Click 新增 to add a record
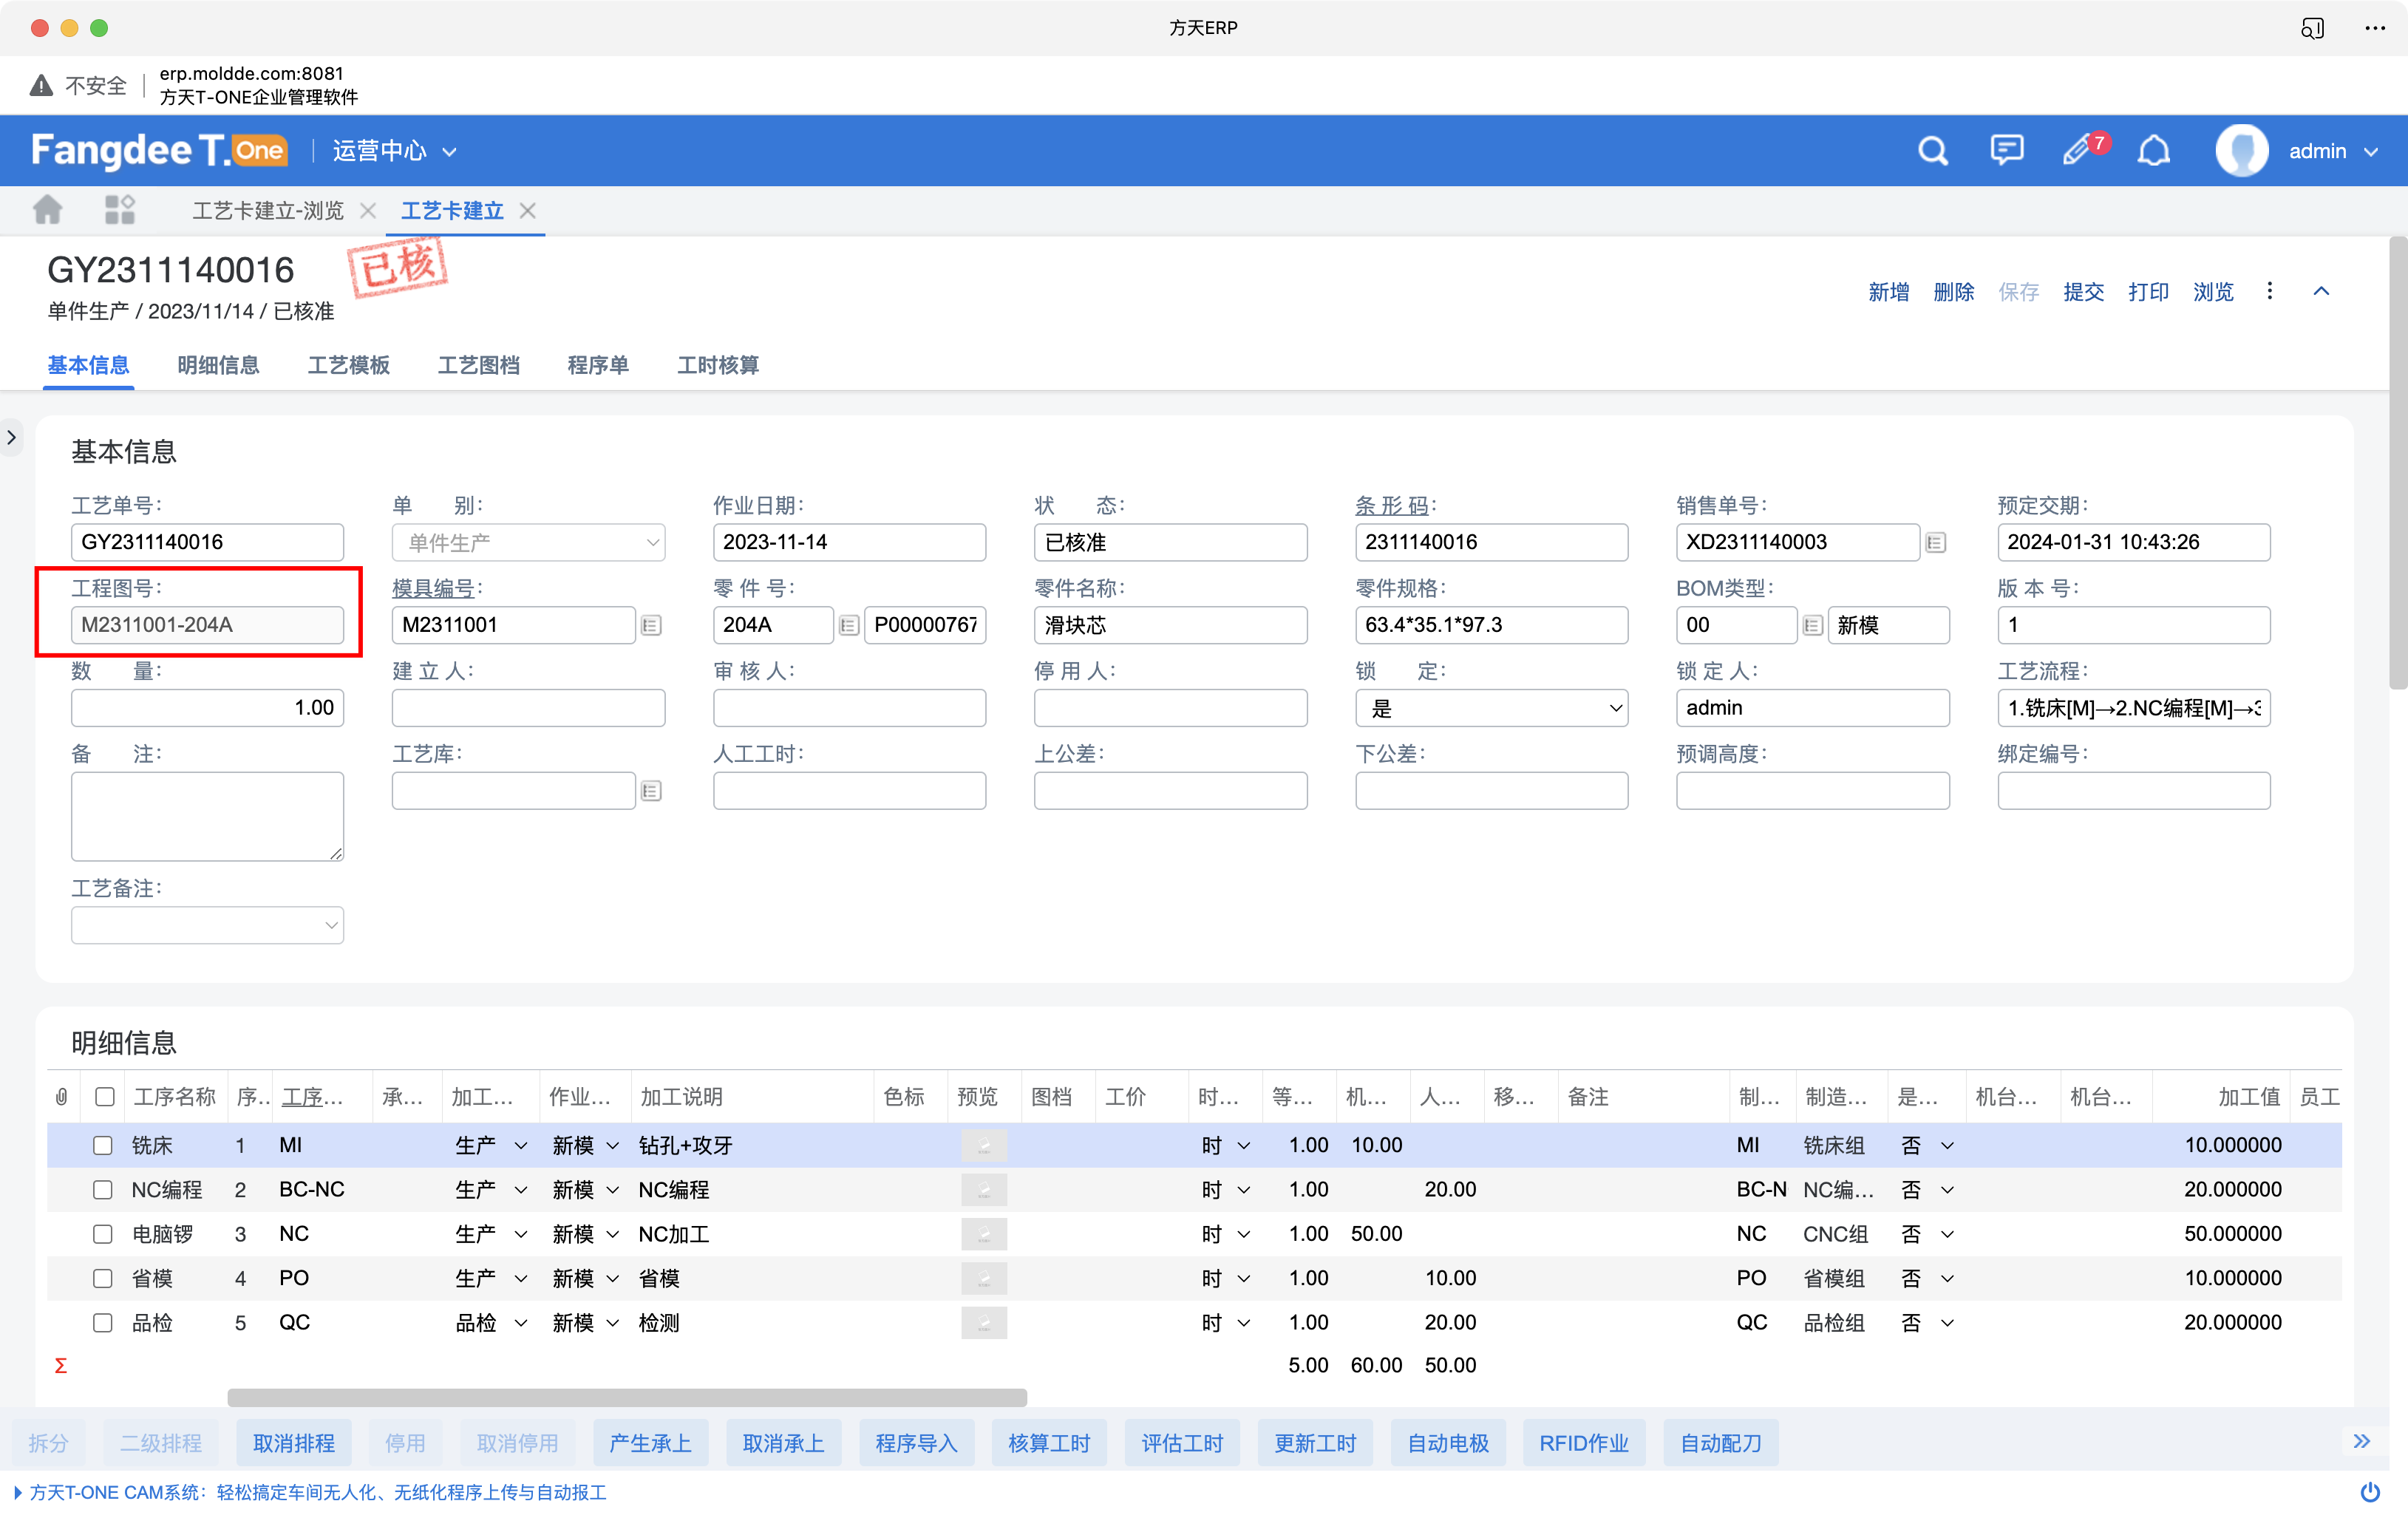This screenshot has height=1515, width=2408. (x=1888, y=291)
